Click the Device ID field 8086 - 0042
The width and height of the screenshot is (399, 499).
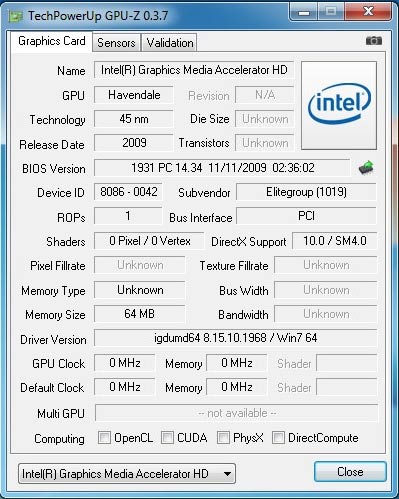129,192
